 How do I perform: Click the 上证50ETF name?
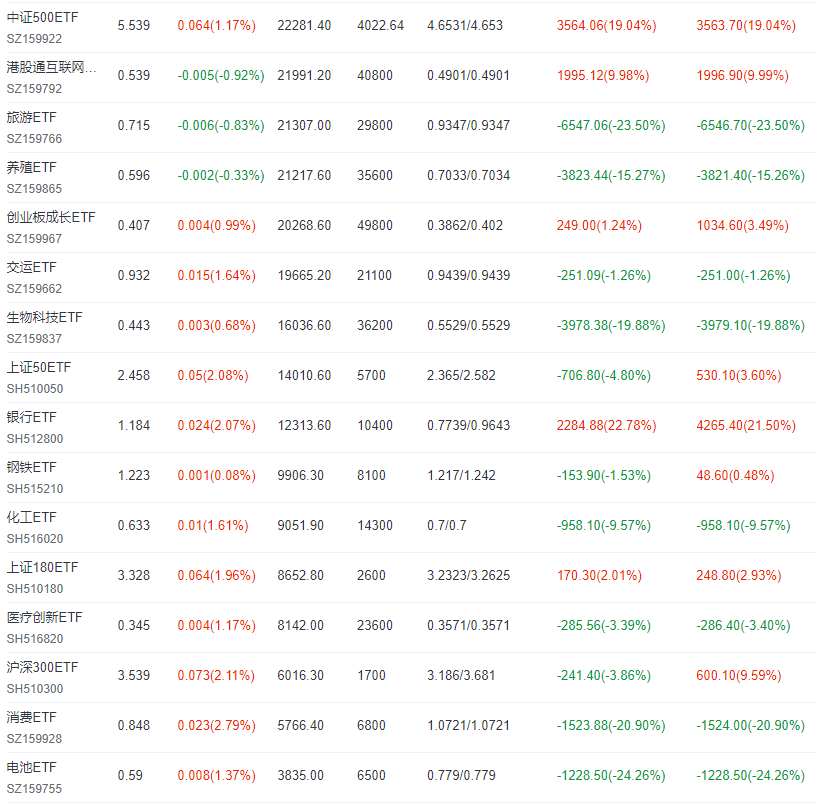point(39,367)
